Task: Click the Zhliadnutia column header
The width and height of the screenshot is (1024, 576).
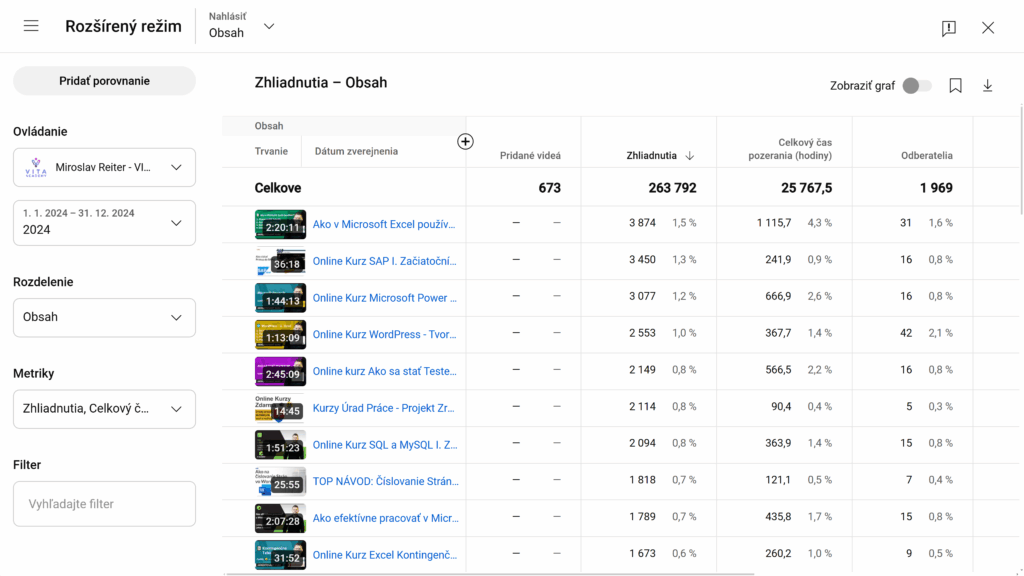Action: point(651,155)
